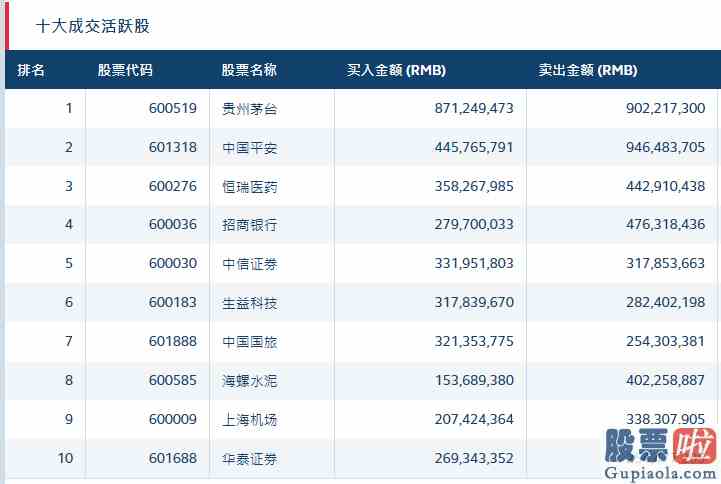Click the 买入金额 (RMB) column header
This screenshot has height=484, width=721.
coord(396,70)
